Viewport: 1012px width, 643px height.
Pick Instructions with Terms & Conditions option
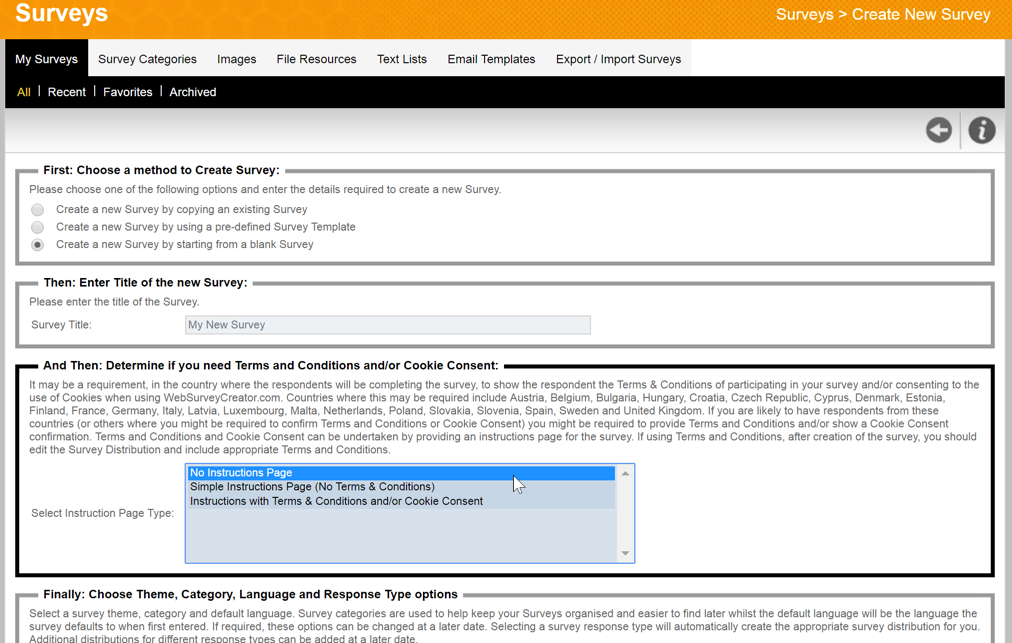tap(400, 501)
